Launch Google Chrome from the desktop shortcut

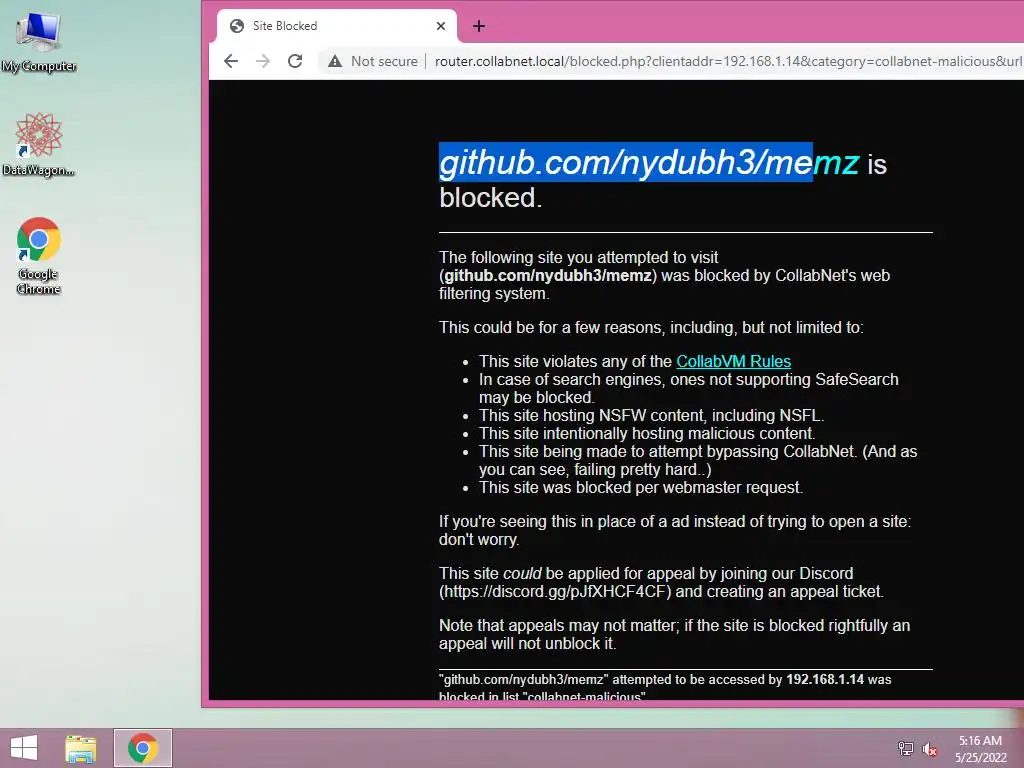coord(39,255)
